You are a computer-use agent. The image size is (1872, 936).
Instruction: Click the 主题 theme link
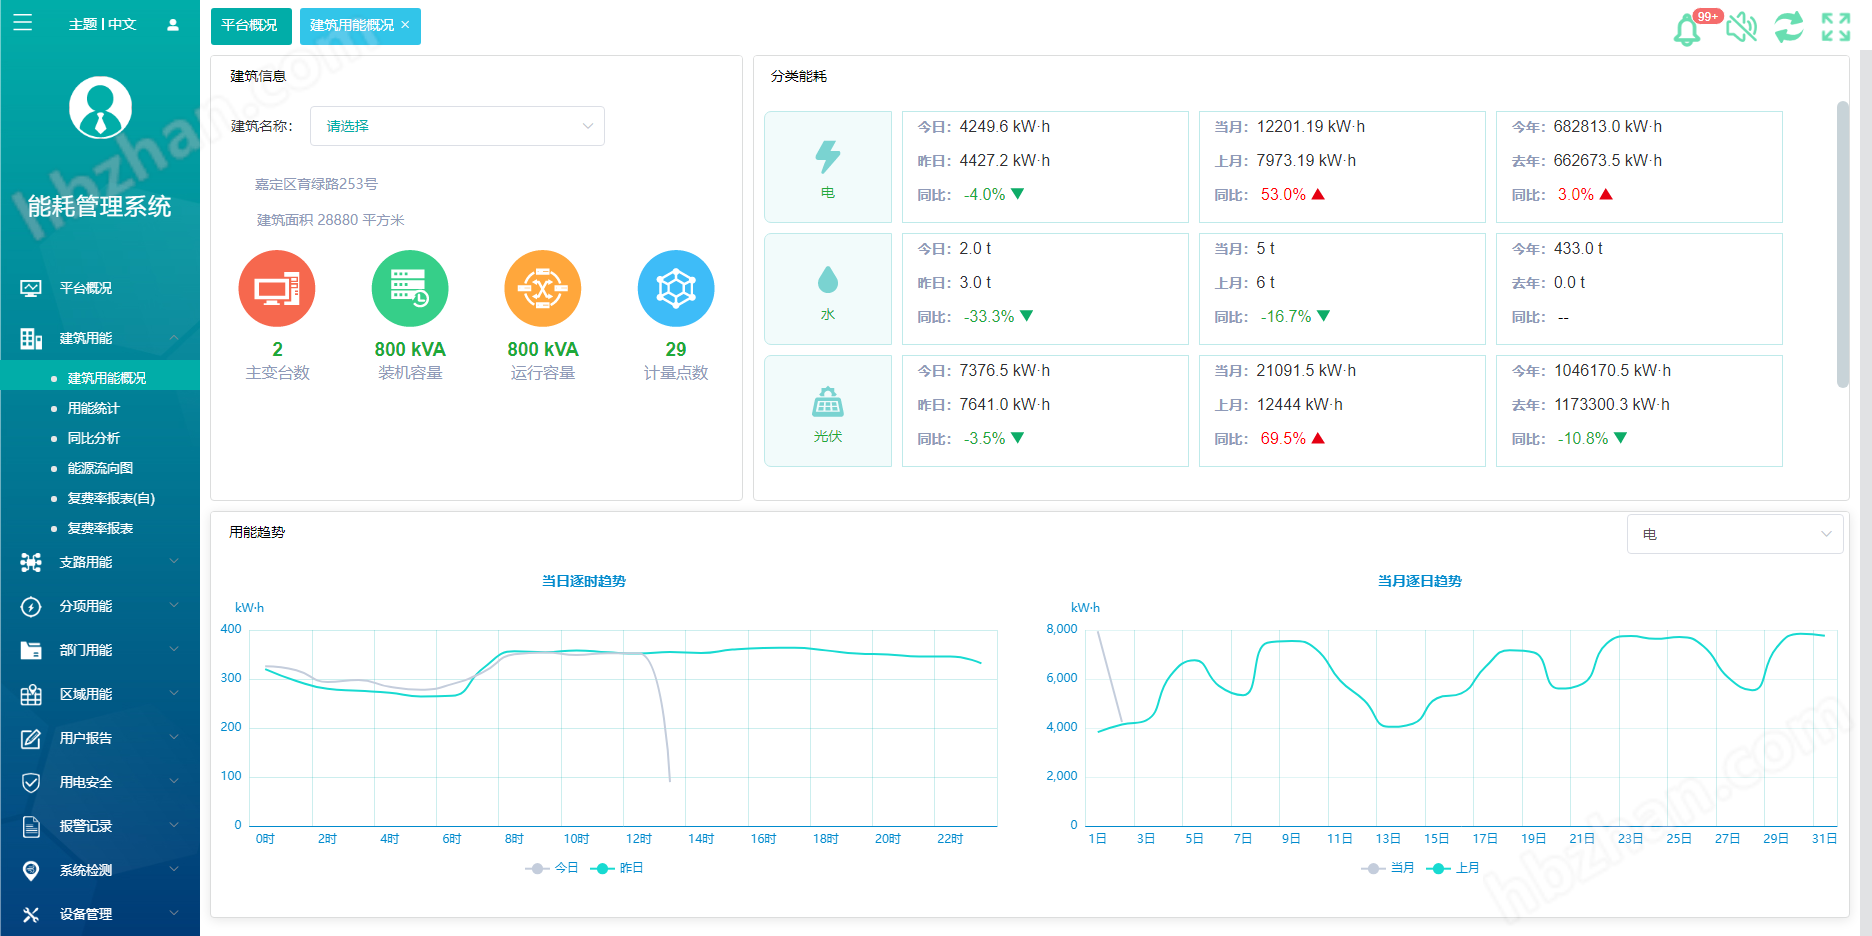[82, 24]
